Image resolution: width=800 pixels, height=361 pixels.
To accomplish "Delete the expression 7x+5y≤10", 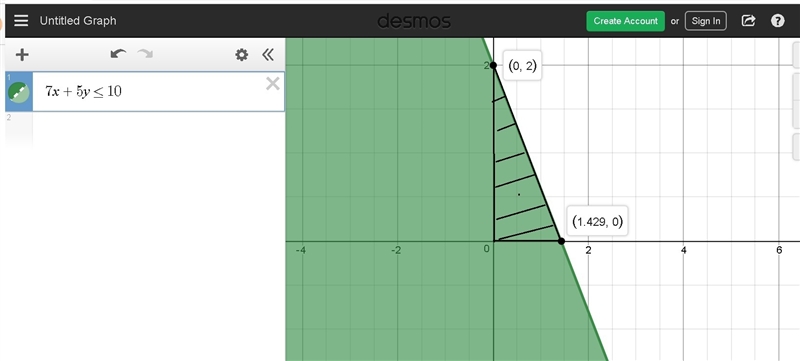I will tap(273, 84).
